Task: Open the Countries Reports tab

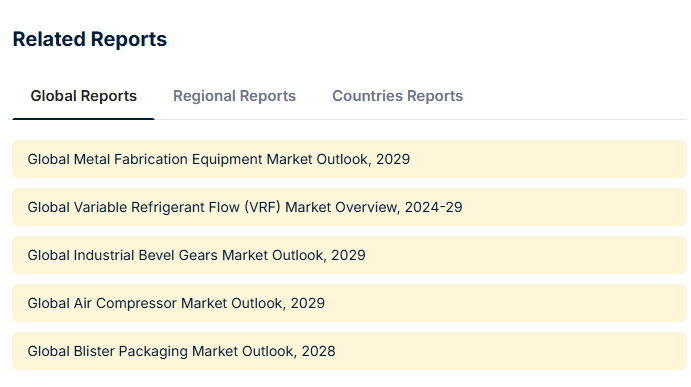Action: click(x=397, y=96)
